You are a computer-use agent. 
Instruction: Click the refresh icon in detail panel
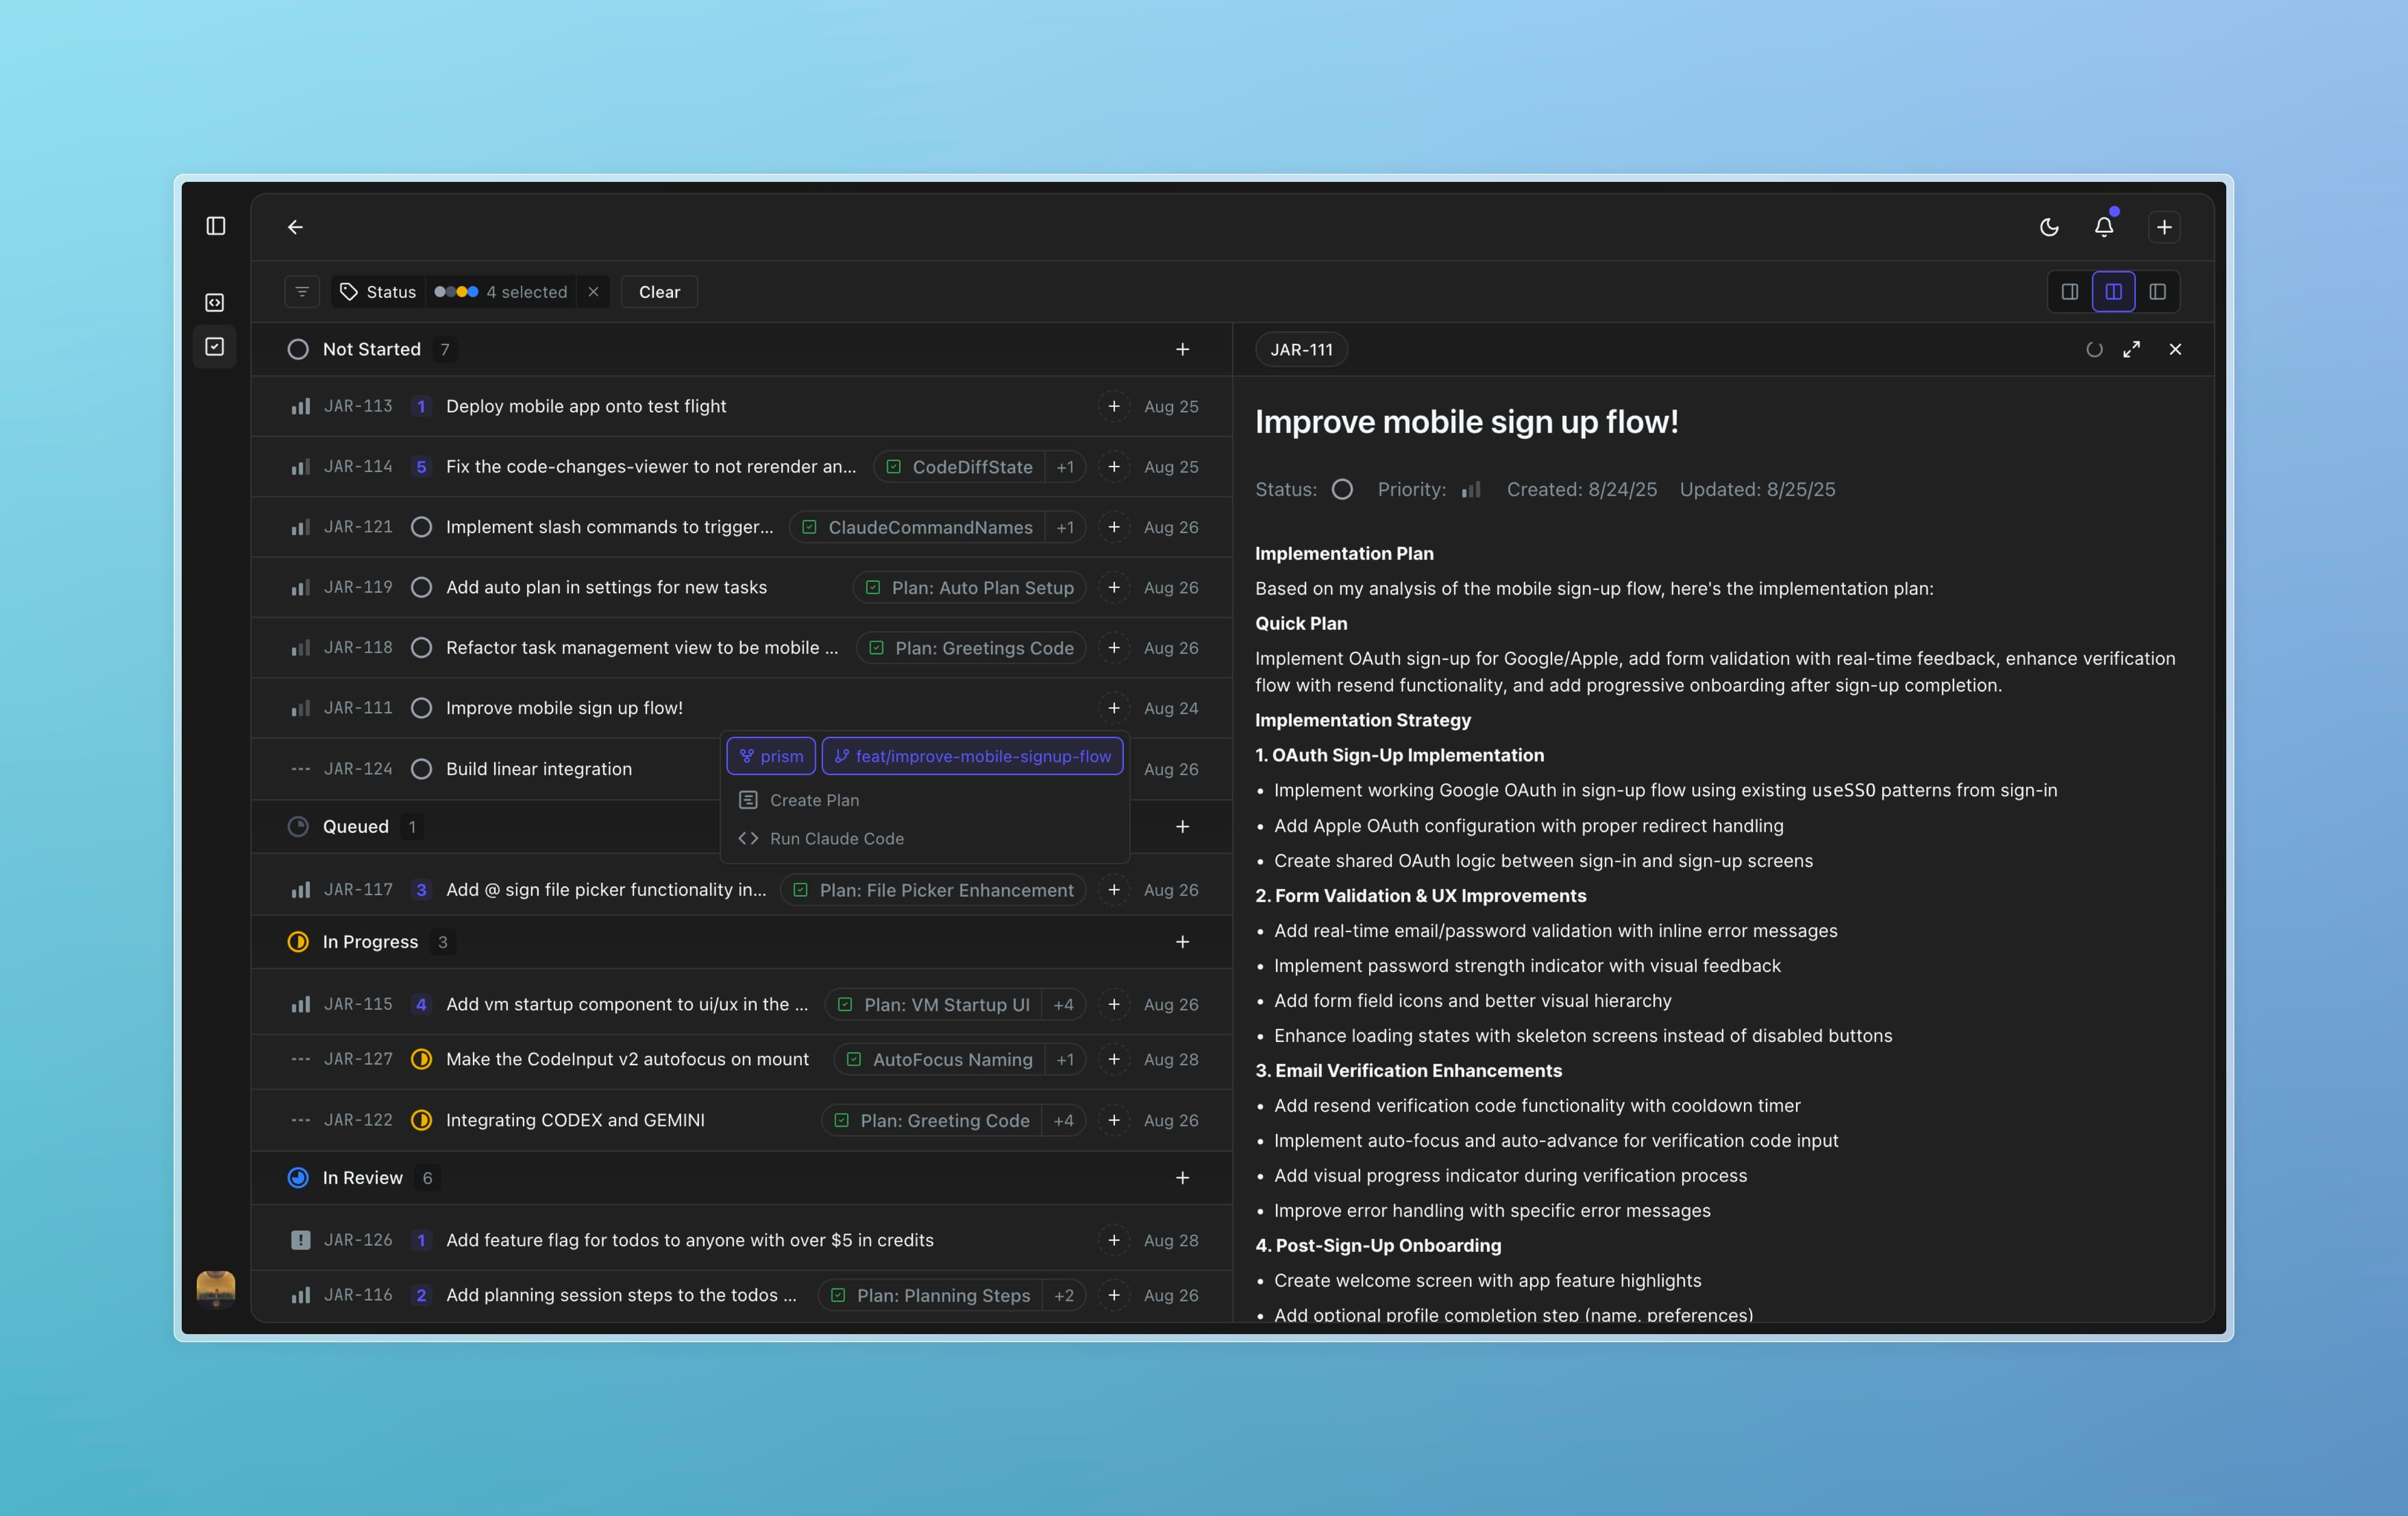pos(2094,349)
